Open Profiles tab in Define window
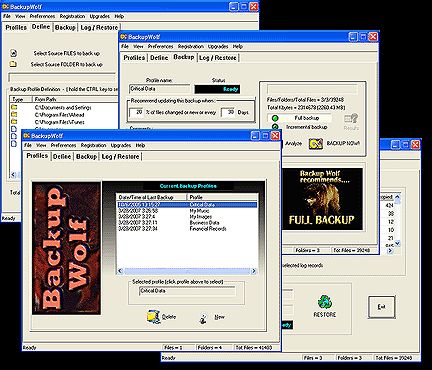432x370 pixels. coord(16,27)
